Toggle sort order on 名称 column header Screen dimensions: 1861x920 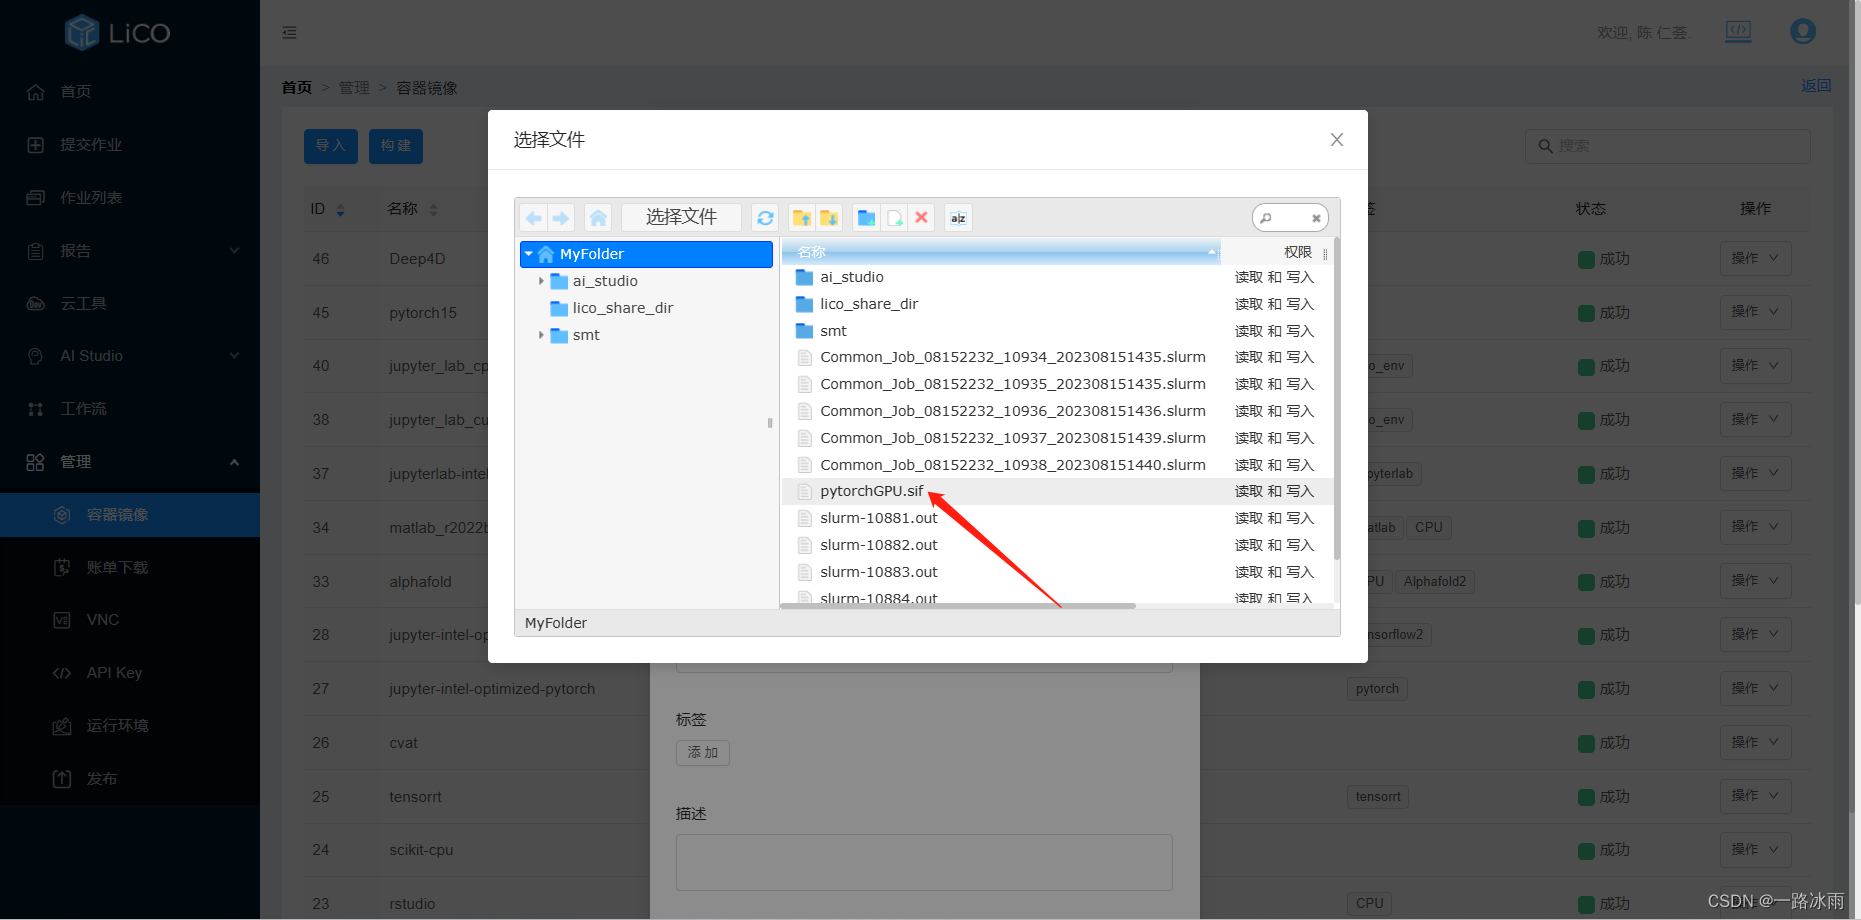(811, 251)
